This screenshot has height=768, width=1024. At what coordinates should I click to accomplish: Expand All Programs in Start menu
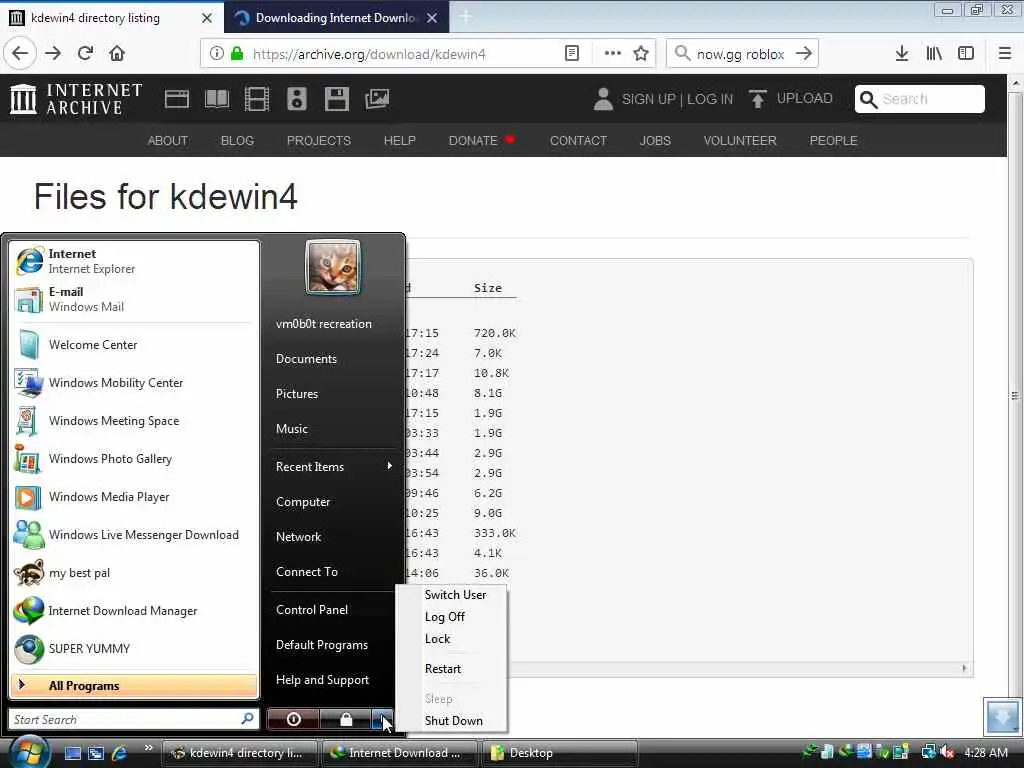[x=134, y=686]
